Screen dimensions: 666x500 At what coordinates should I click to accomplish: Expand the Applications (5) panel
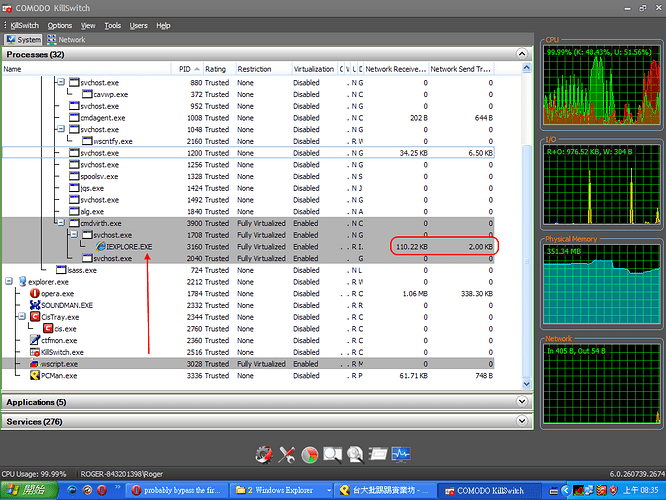click(522, 401)
